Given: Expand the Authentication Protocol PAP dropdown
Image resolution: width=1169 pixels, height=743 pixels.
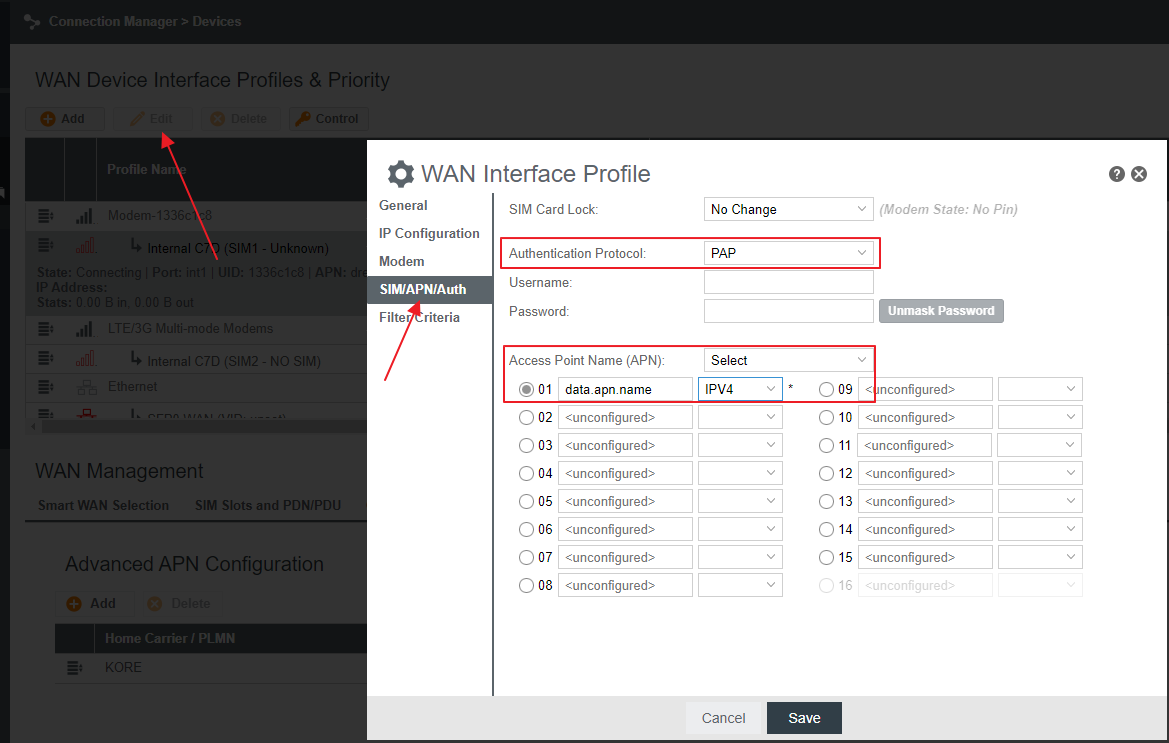Looking at the screenshot, I should (788, 254).
